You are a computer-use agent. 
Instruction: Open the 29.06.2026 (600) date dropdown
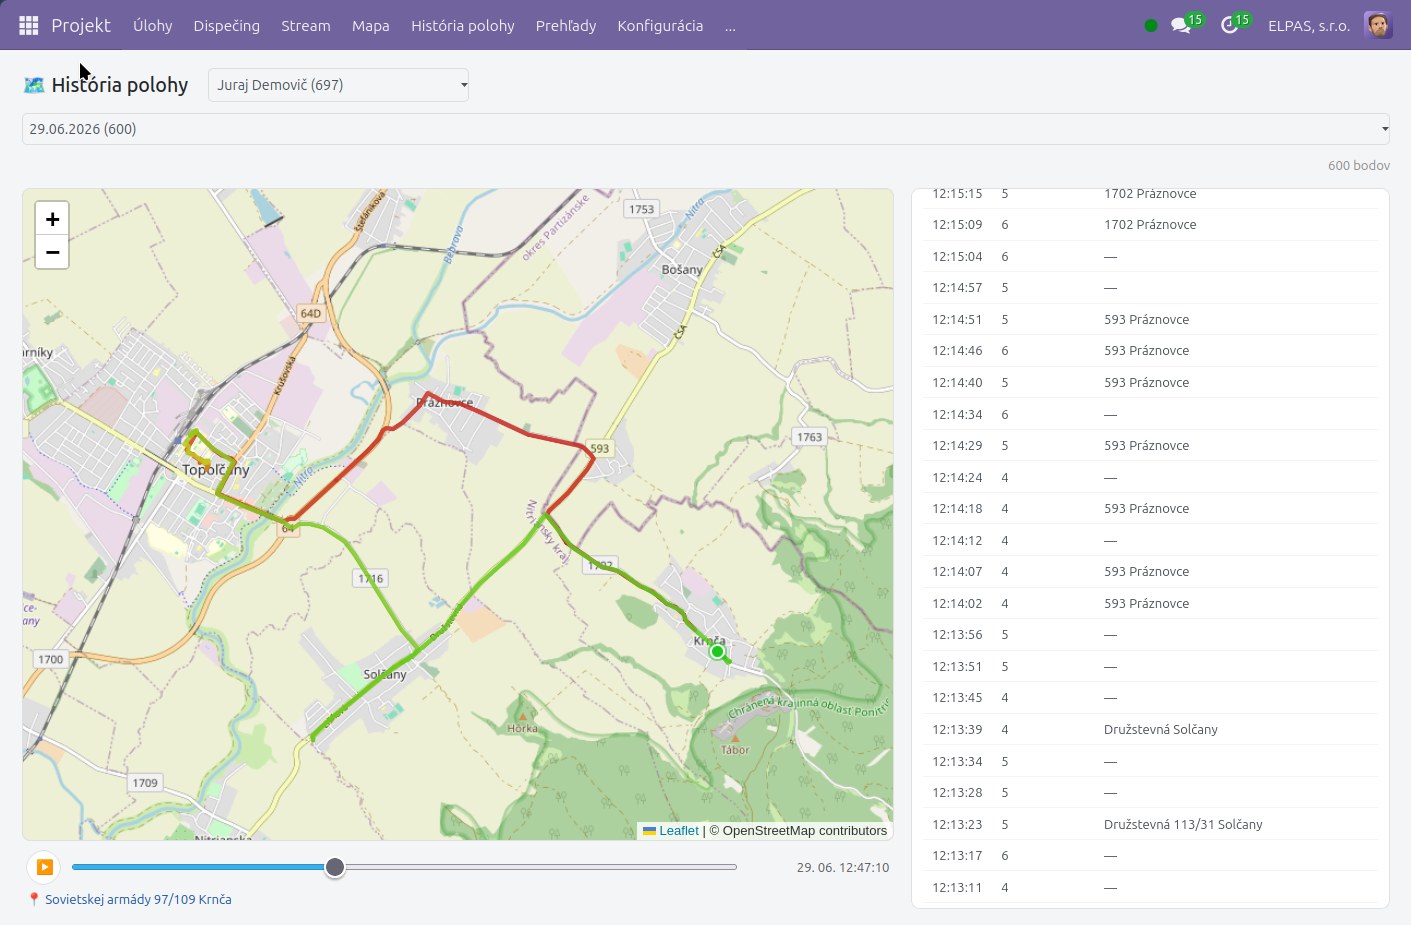pos(706,129)
